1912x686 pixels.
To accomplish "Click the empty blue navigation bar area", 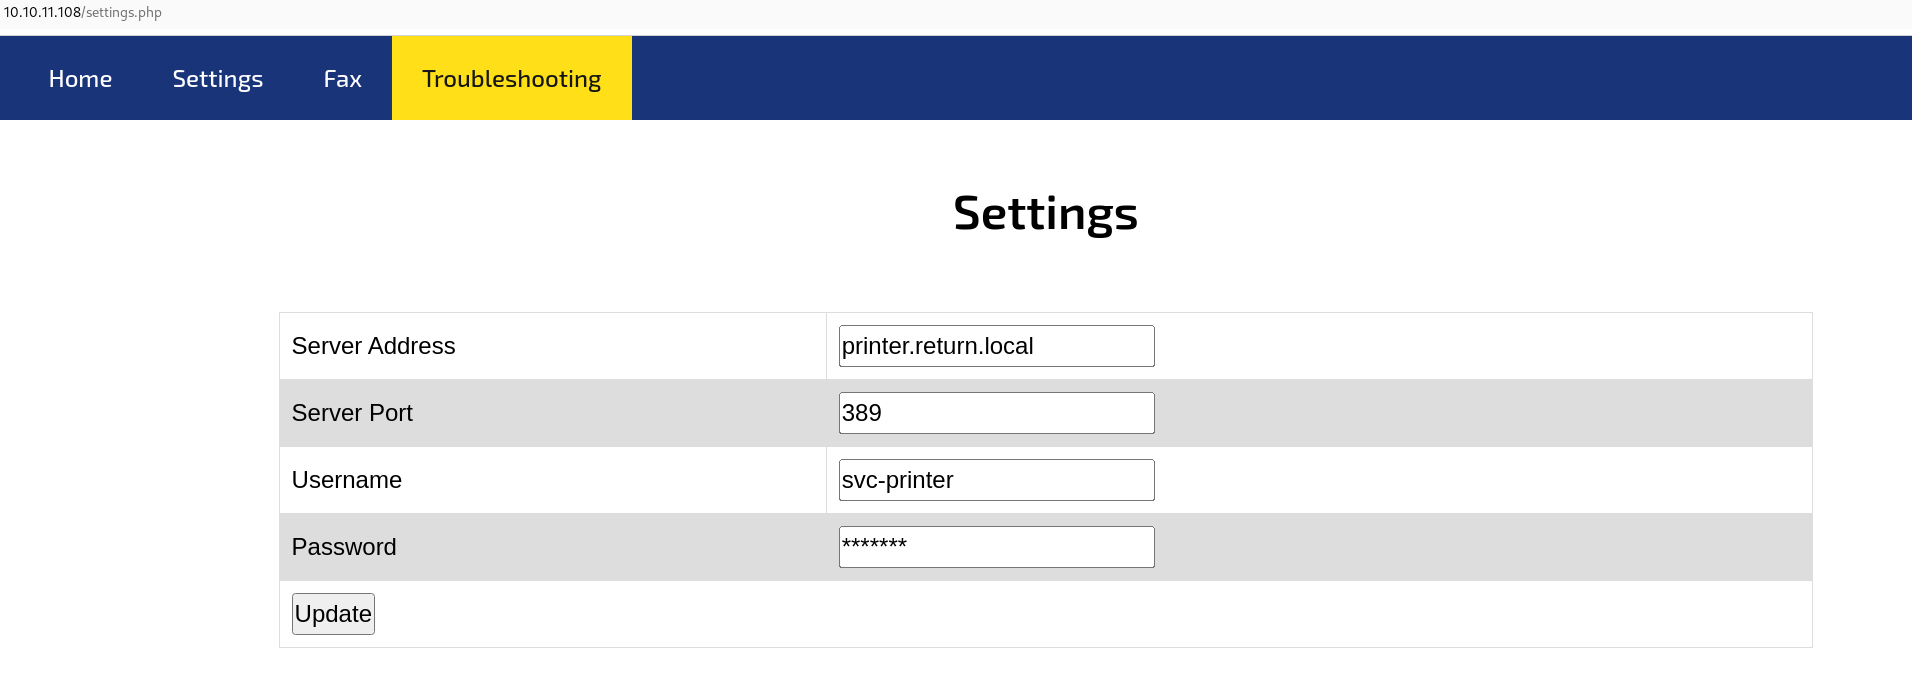I will click(x=1270, y=78).
